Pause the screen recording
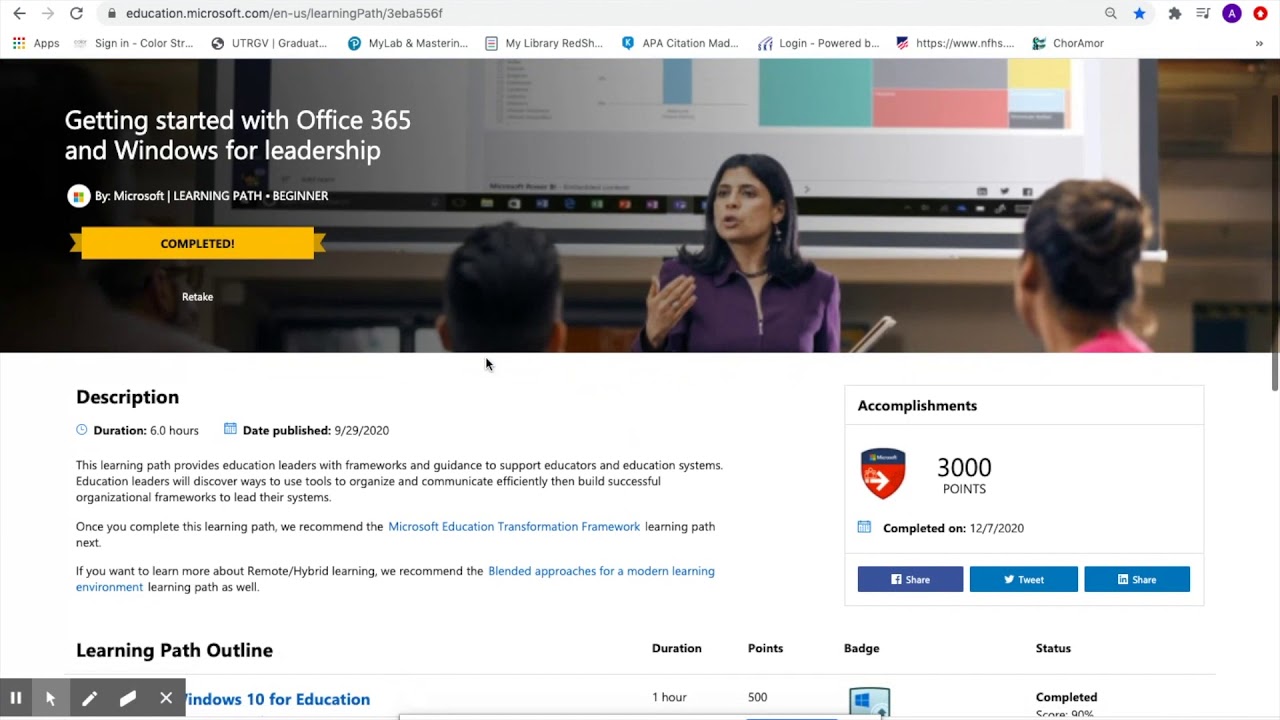The height and width of the screenshot is (720, 1280). [x=16, y=699]
